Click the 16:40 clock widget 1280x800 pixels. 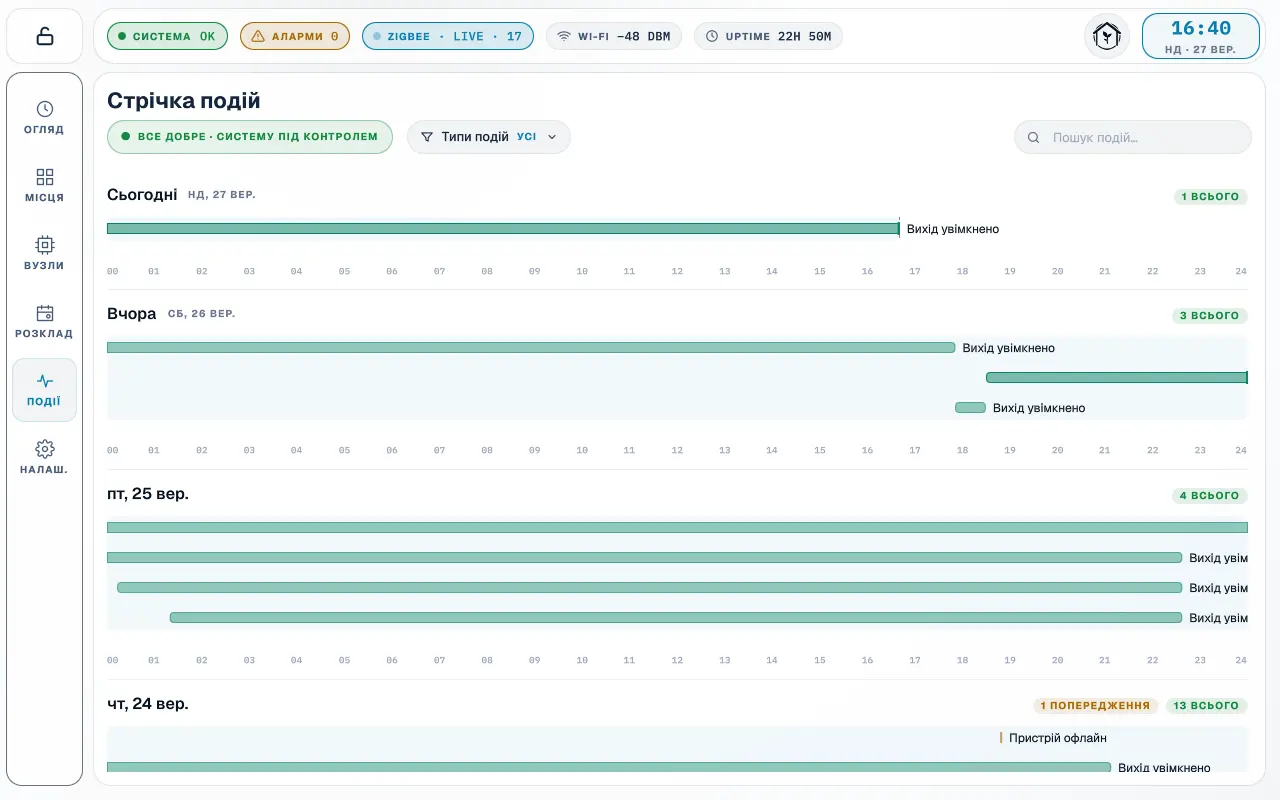click(x=1201, y=36)
